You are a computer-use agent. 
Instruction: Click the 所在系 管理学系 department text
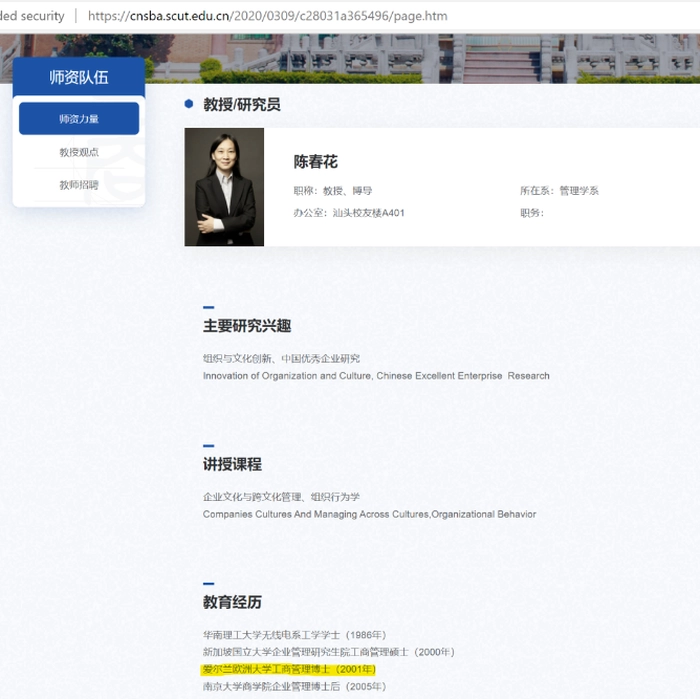tap(559, 190)
